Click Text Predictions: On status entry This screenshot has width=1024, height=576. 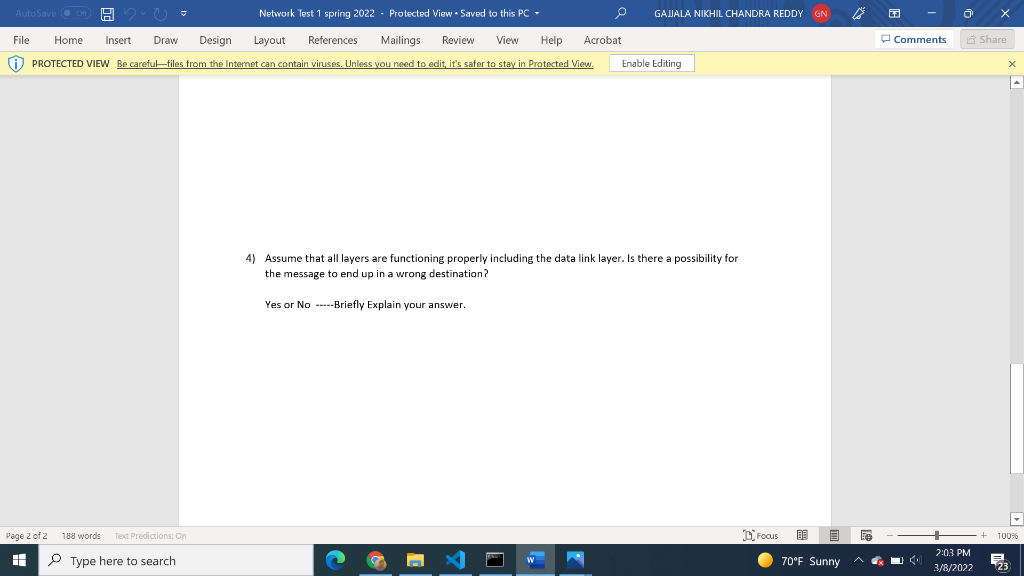(x=150, y=536)
